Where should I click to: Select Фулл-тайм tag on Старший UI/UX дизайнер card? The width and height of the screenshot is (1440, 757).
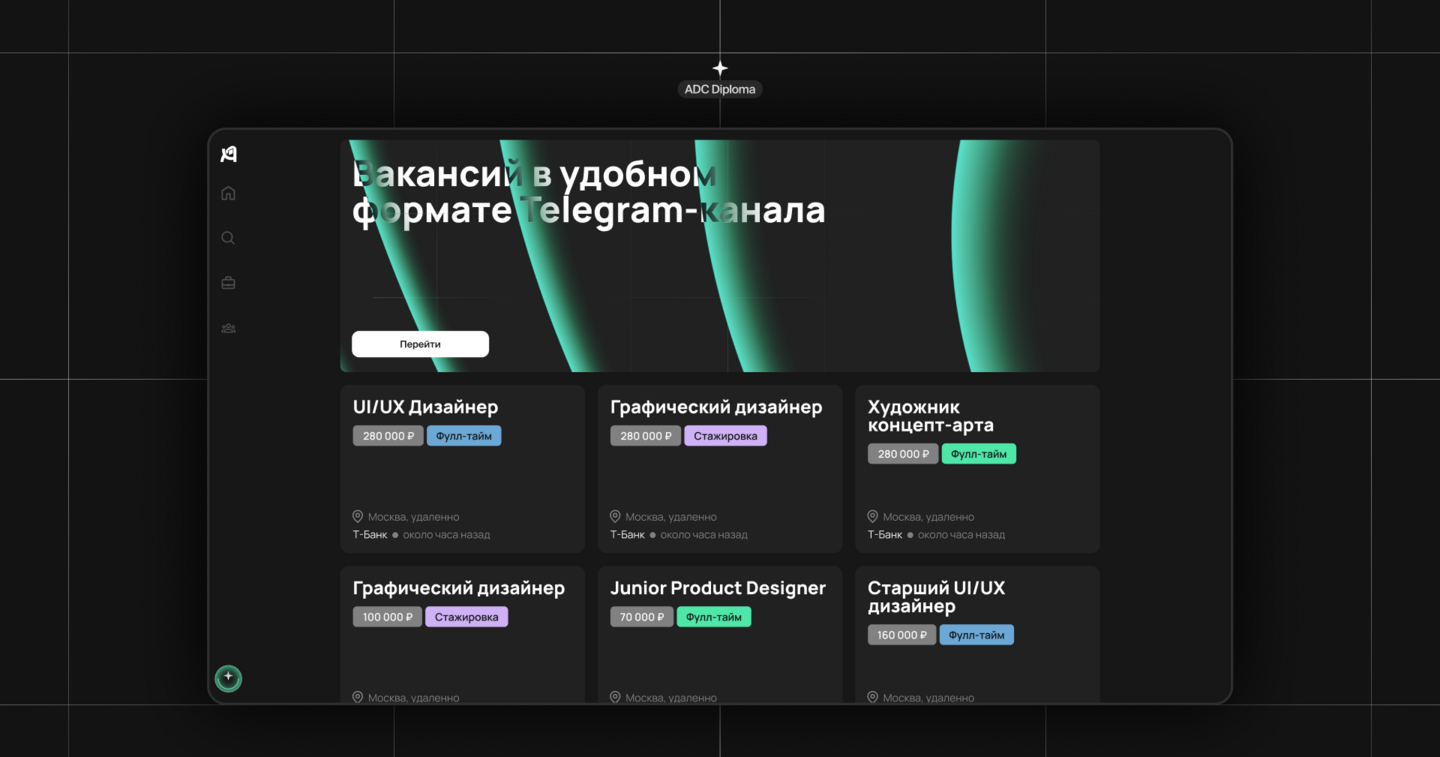pyautogui.click(x=977, y=635)
